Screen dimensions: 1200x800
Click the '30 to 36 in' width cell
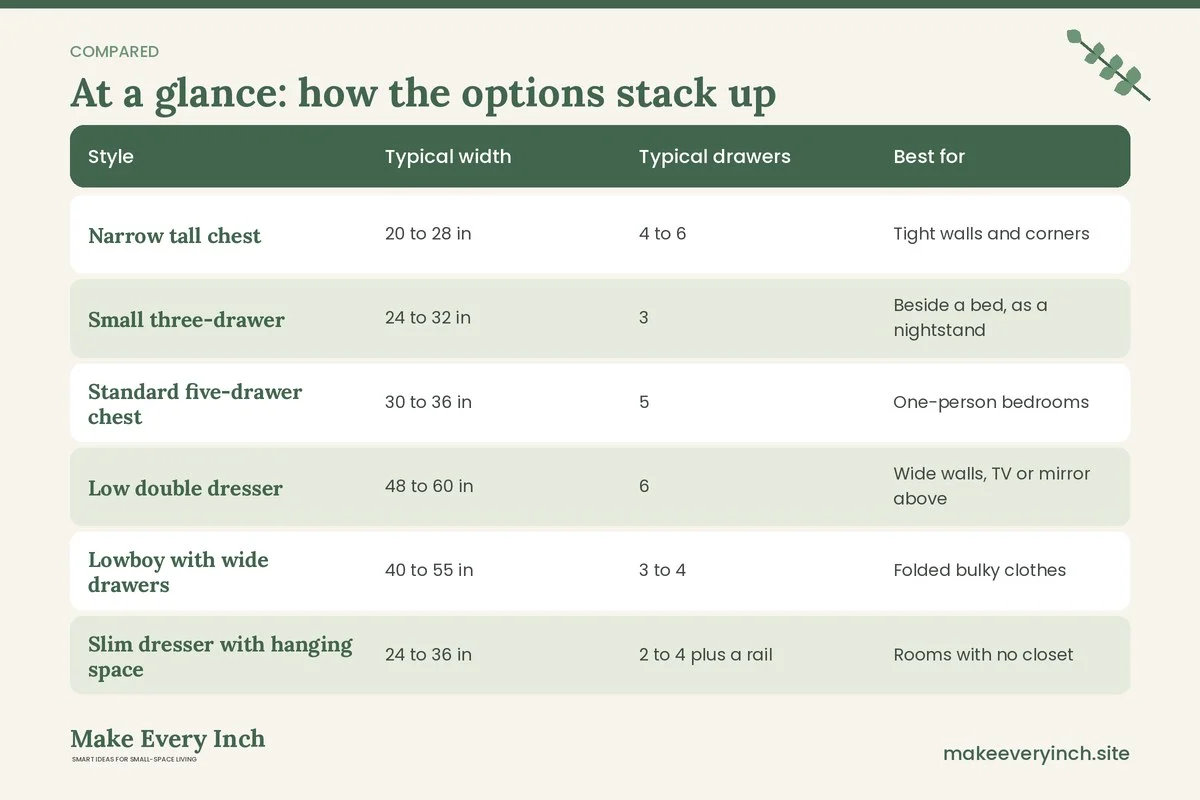(428, 402)
